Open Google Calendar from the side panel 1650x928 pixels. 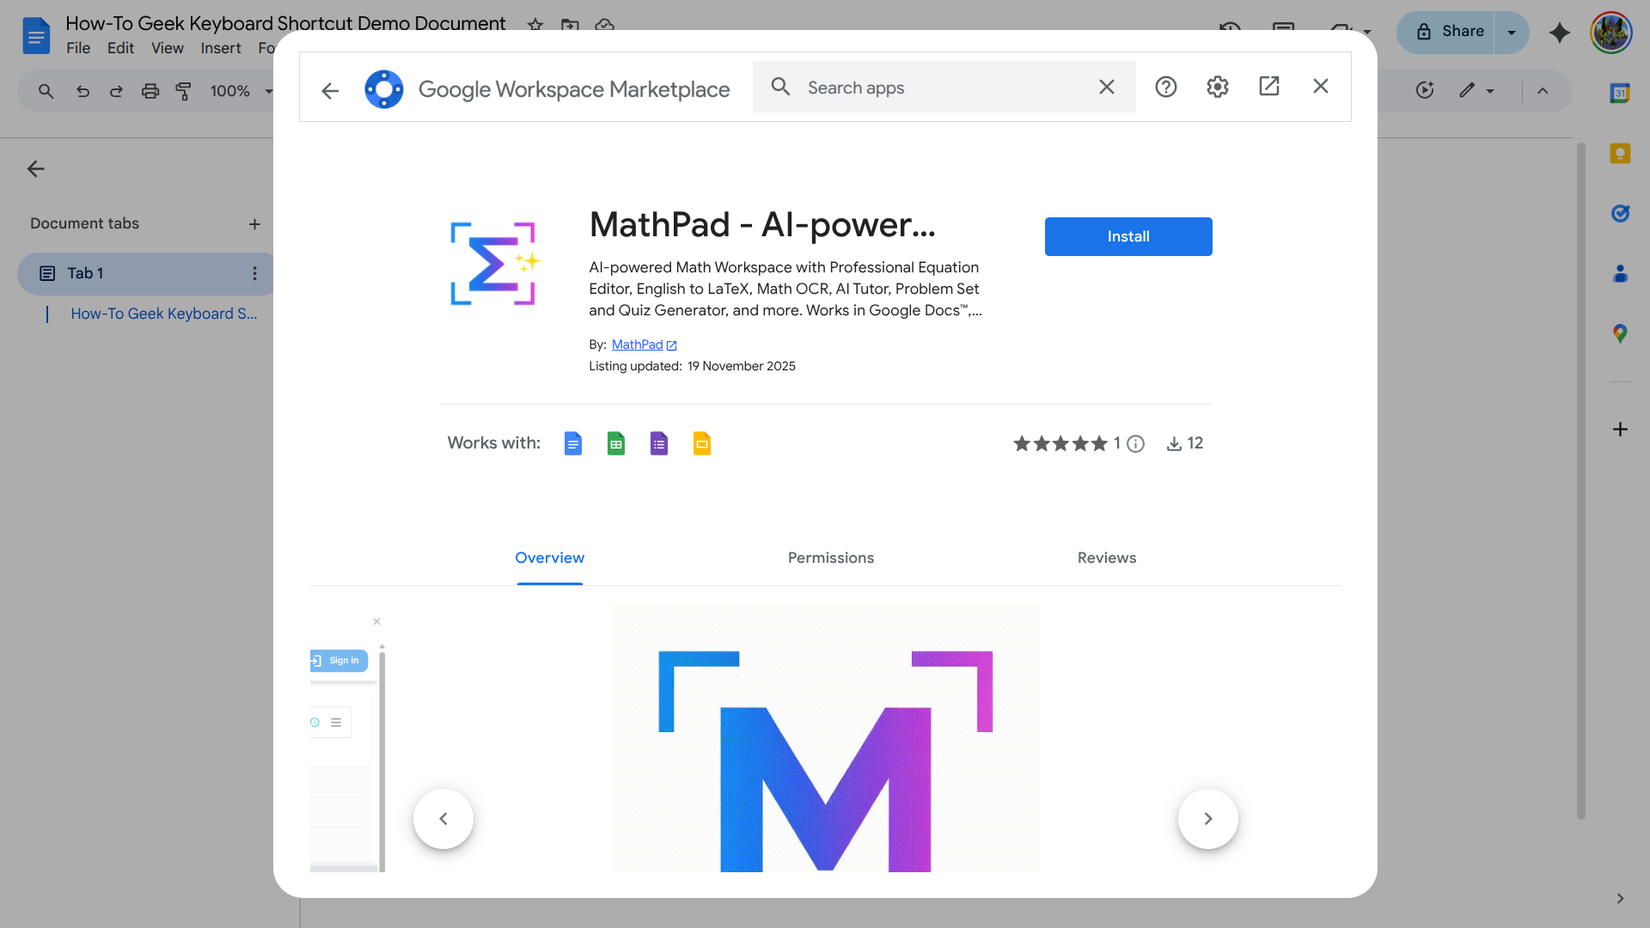point(1619,92)
